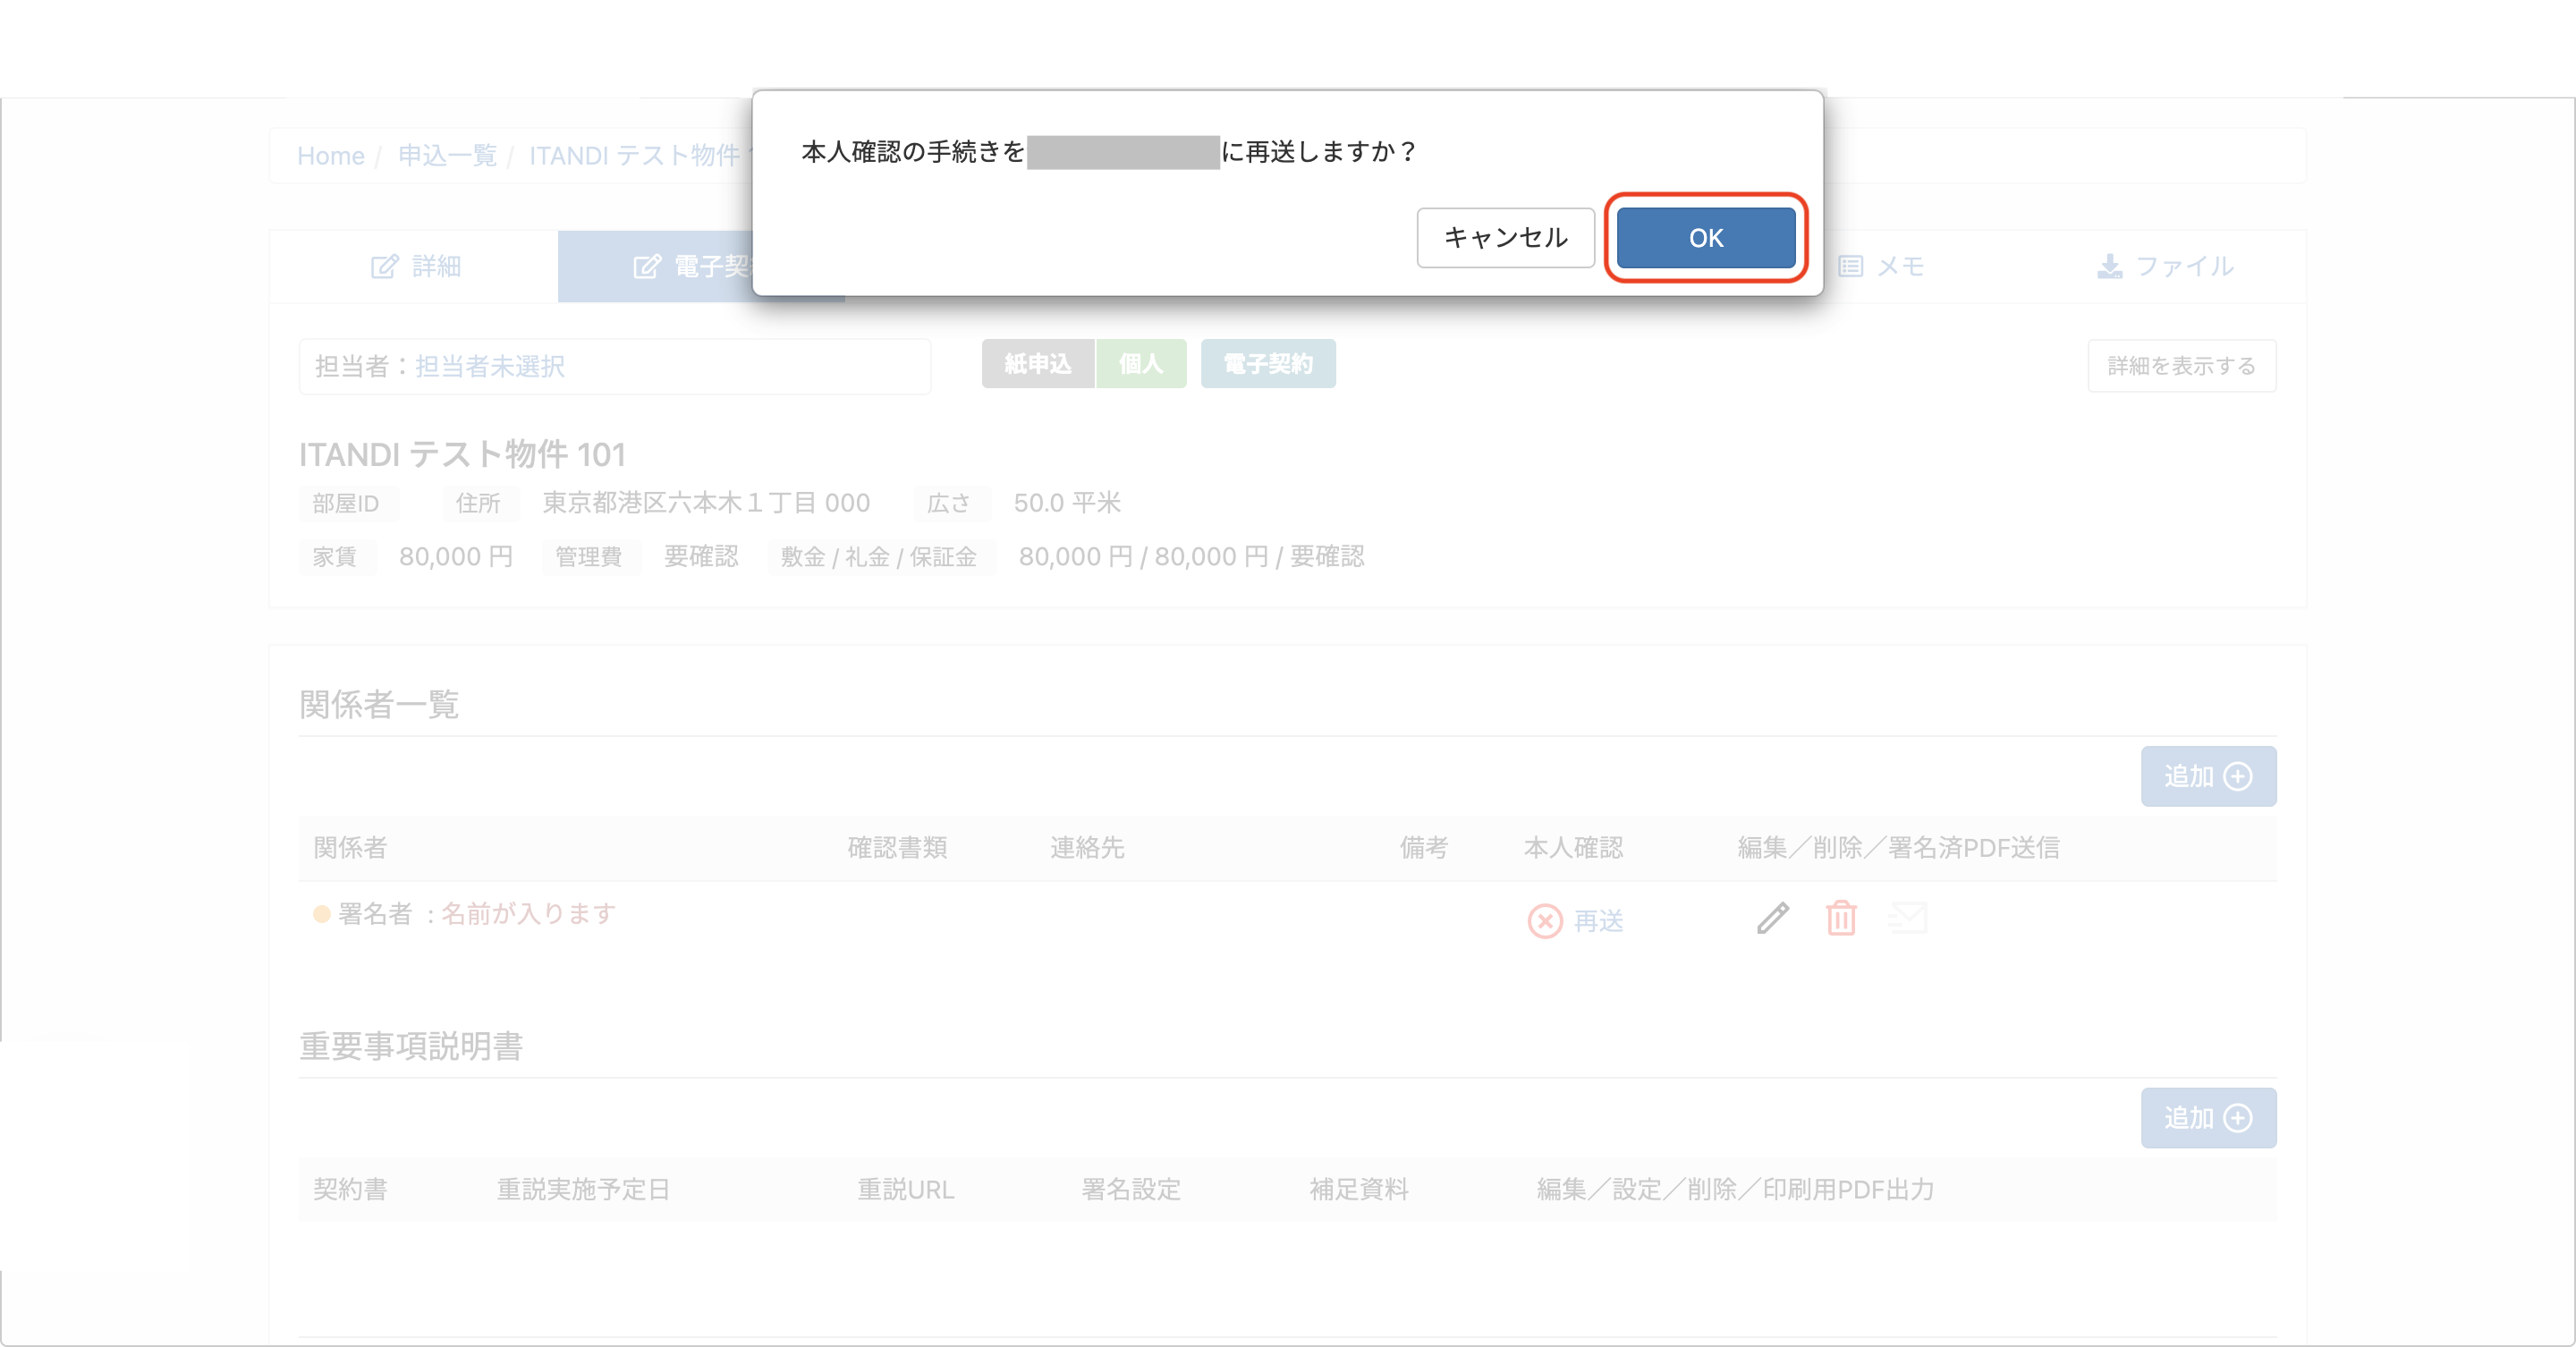The height and width of the screenshot is (1347, 2576).
Task: Show details with 詳細を表示する button
Action: [2182, 366]
